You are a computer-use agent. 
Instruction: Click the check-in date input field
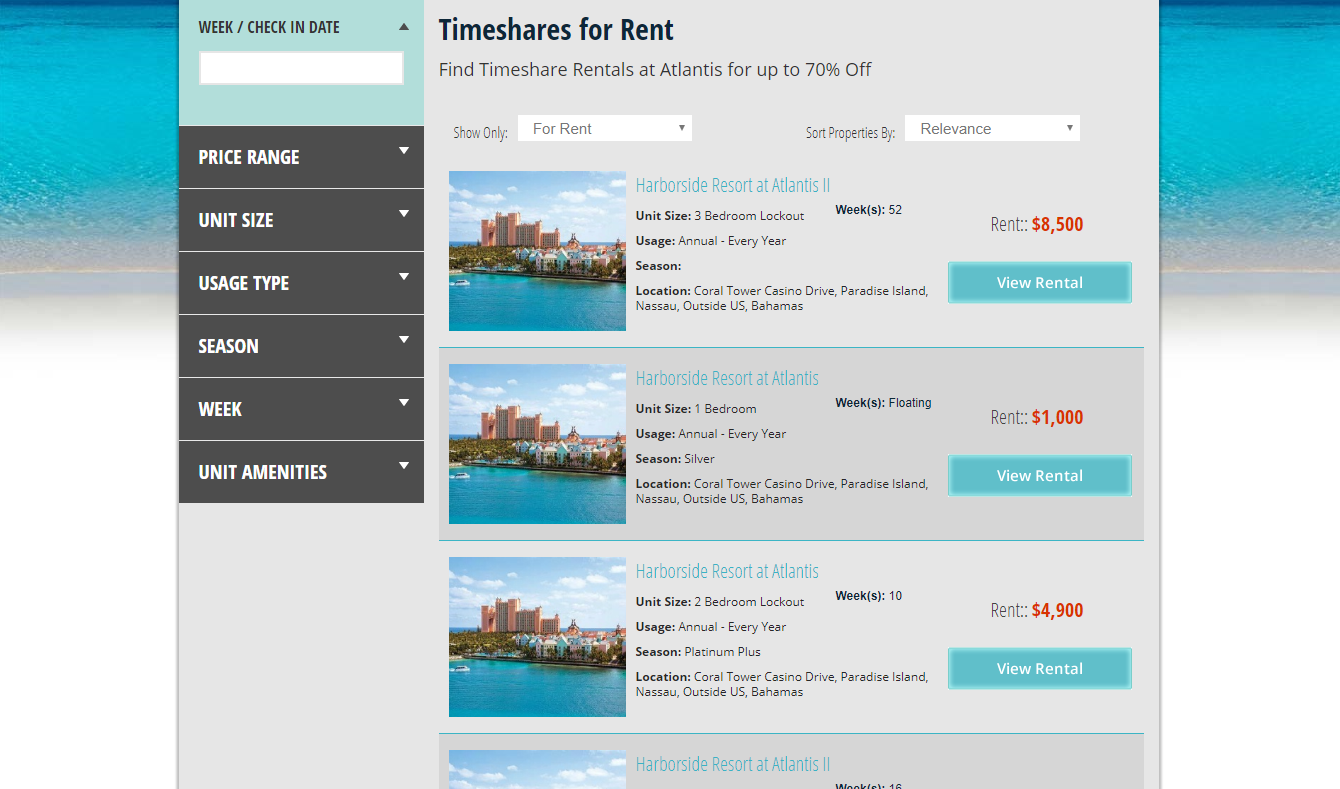coord(301,68)
